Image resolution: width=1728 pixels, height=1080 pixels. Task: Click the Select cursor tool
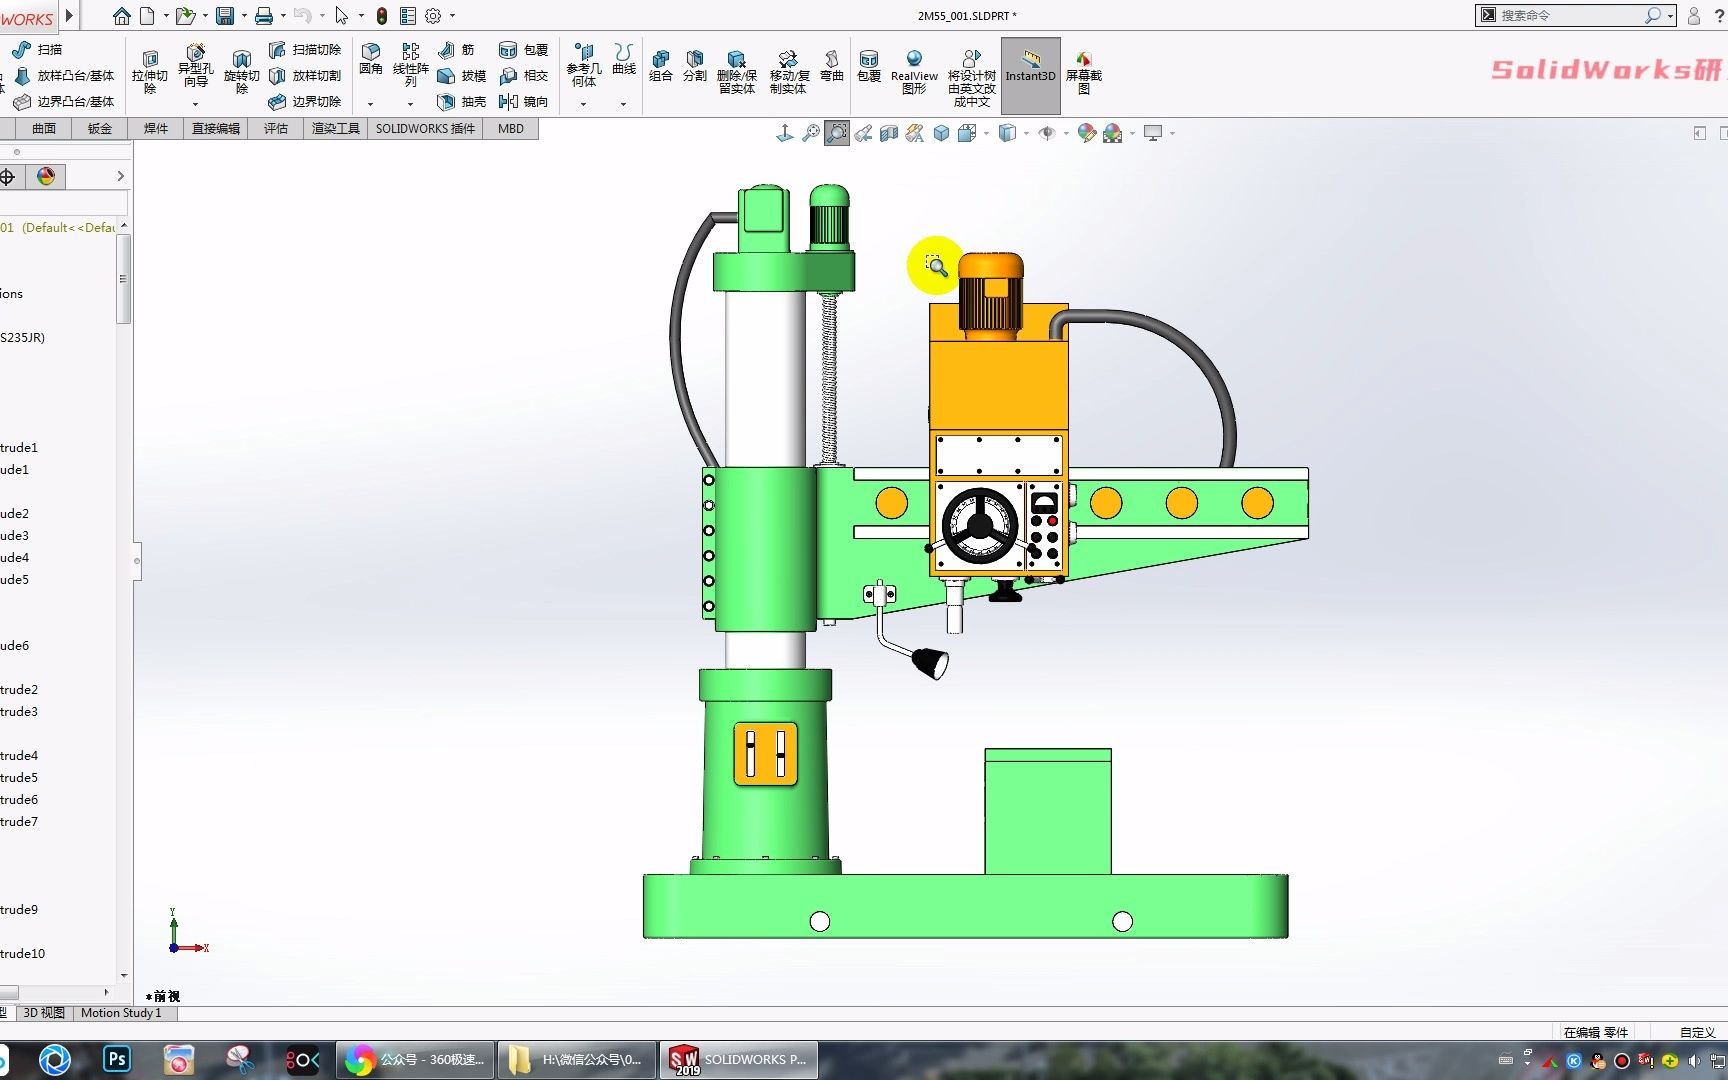pyautogui.click(x=342, y=16)
